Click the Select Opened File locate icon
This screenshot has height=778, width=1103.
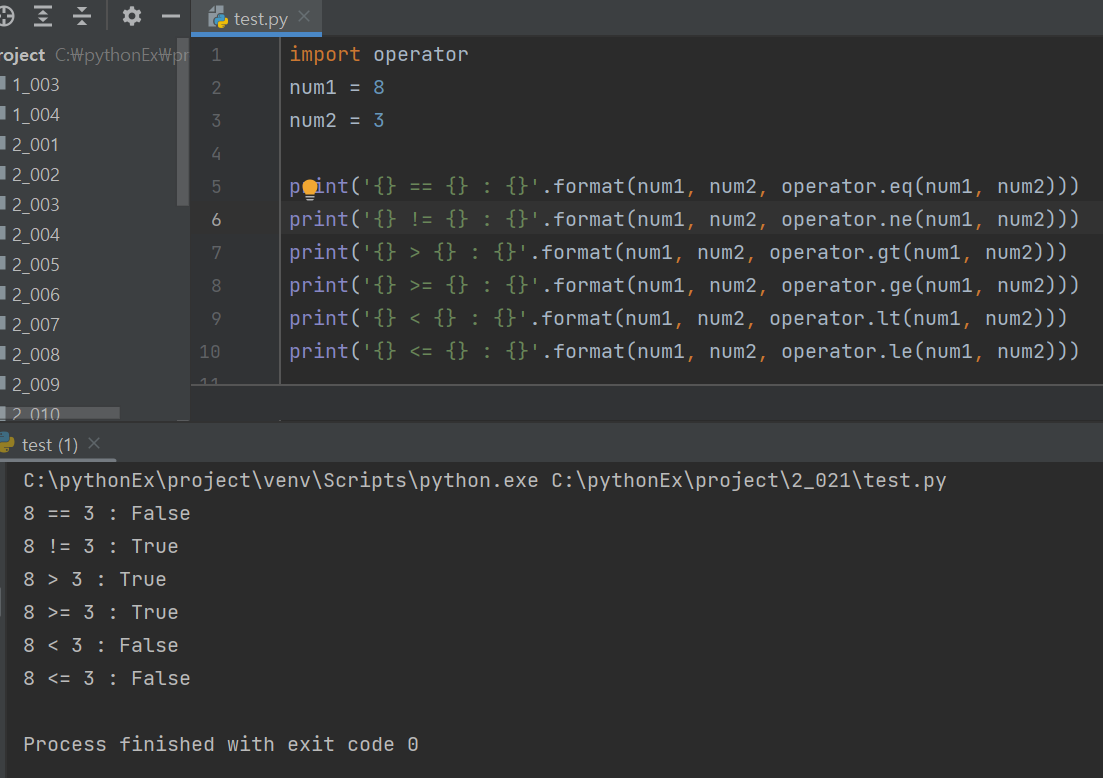[6, 15]
